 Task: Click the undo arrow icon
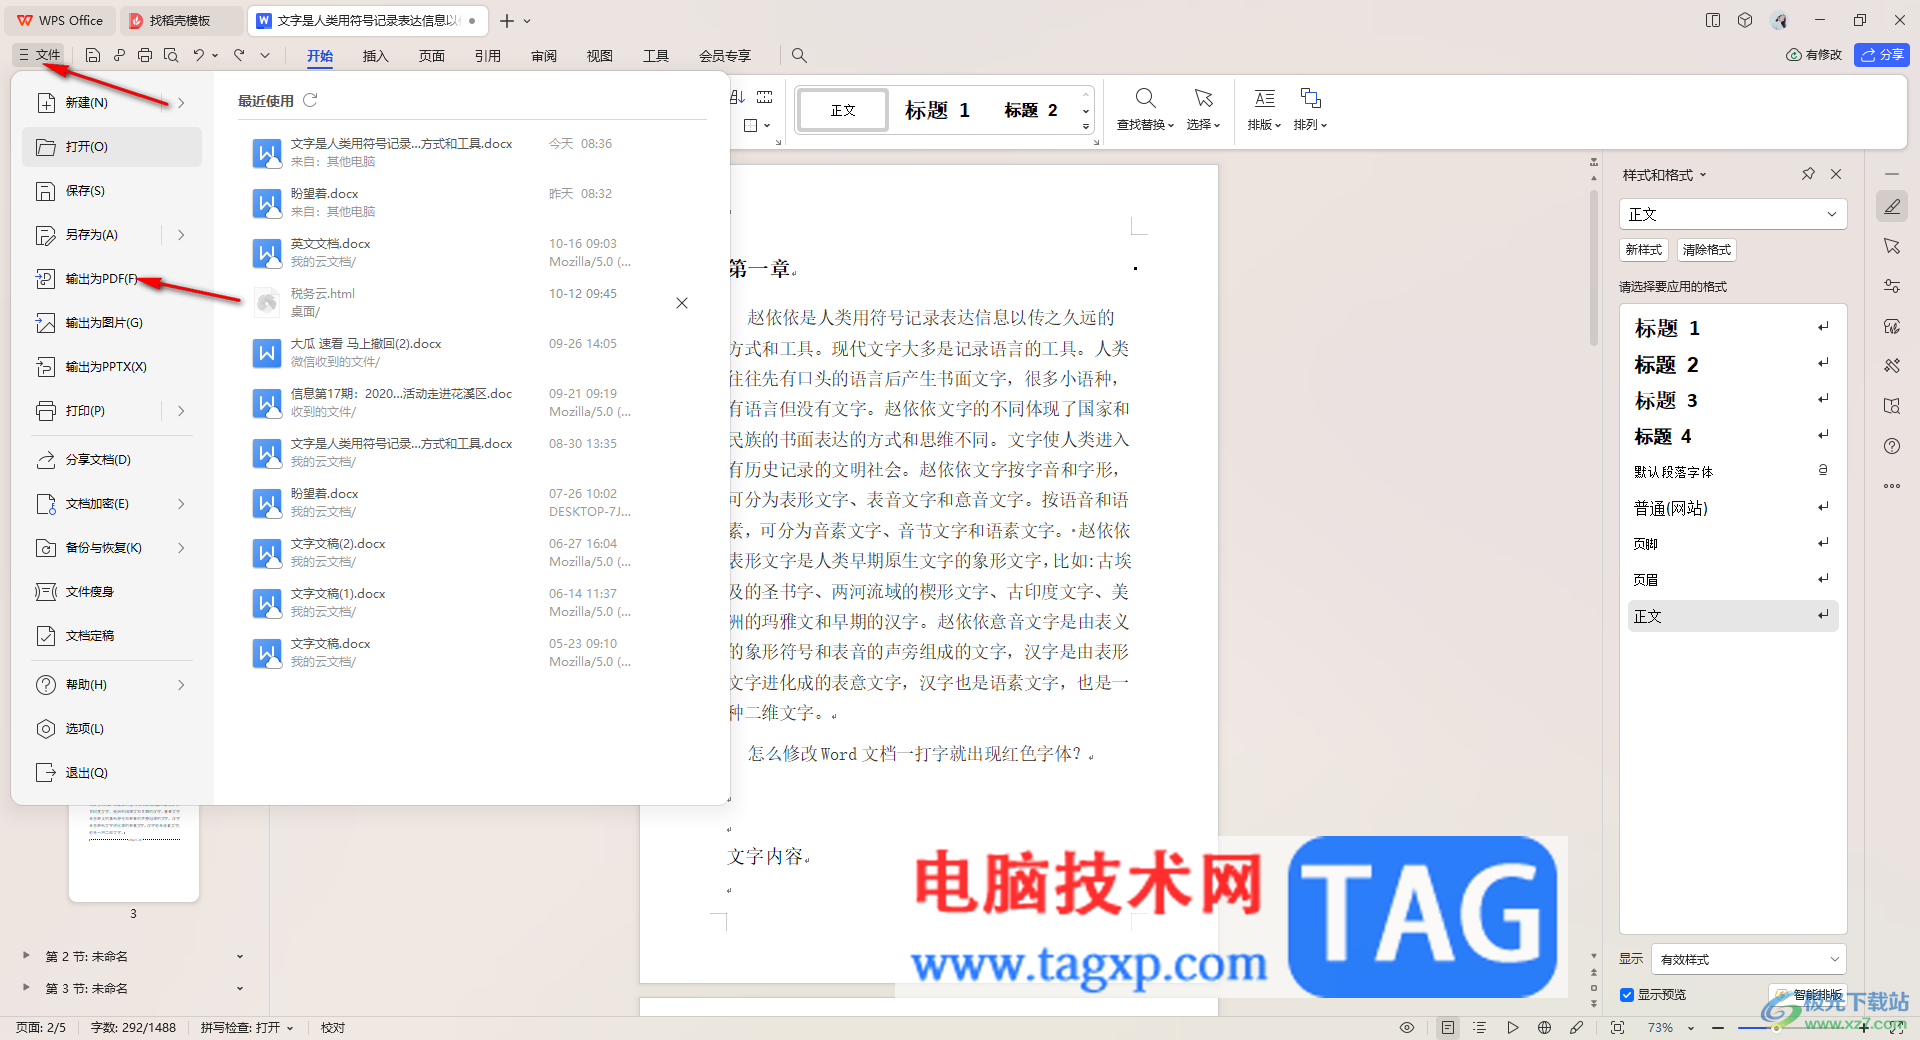point(199,55)
